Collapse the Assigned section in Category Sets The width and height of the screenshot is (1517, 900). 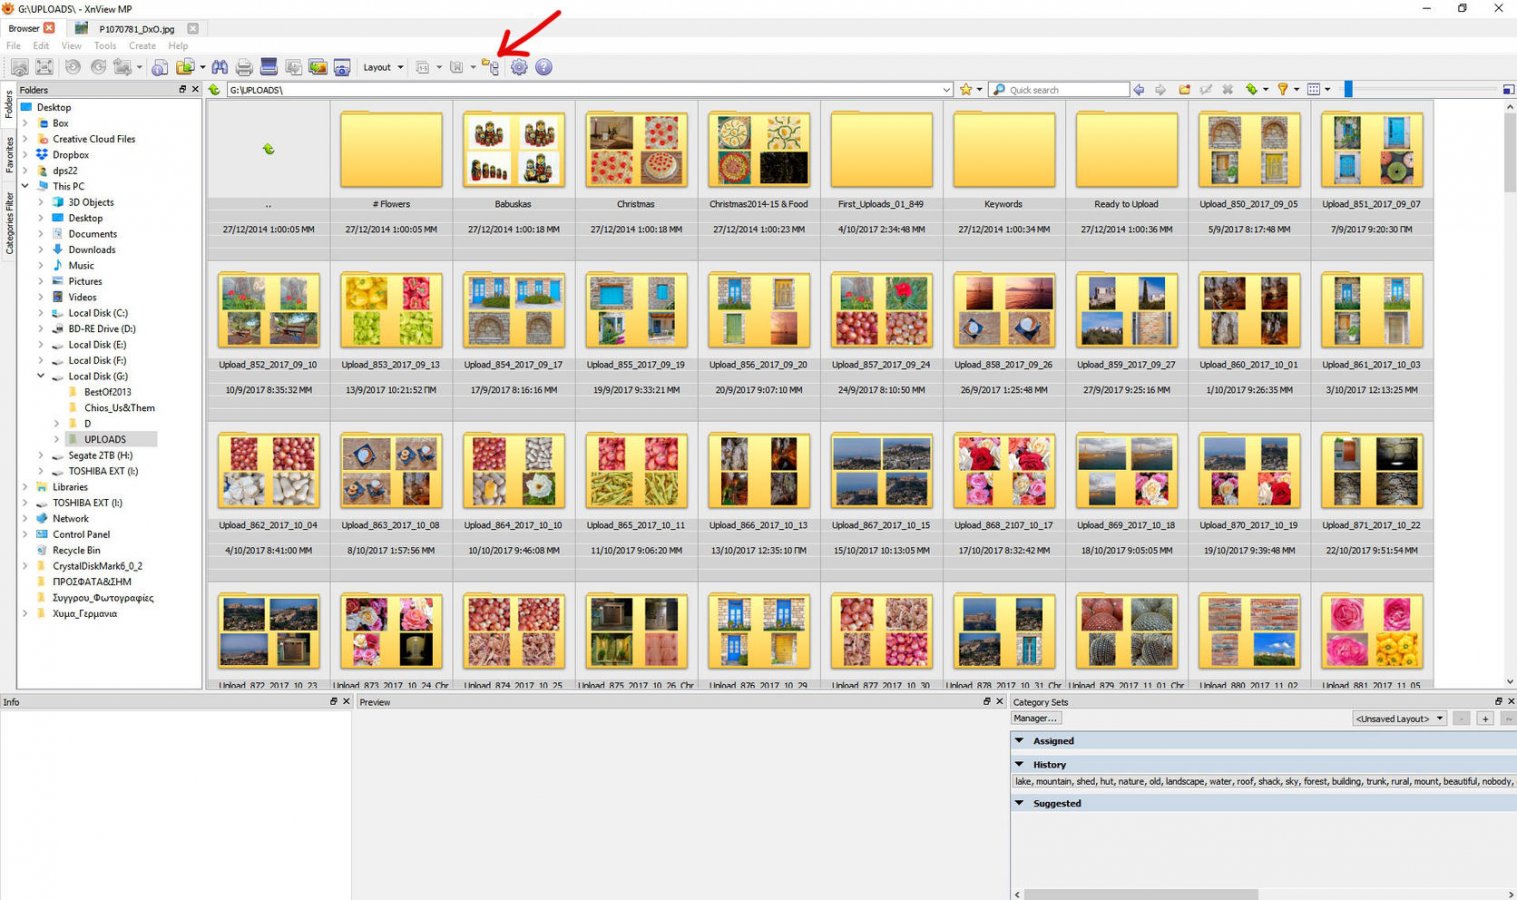coord(1019,741)
